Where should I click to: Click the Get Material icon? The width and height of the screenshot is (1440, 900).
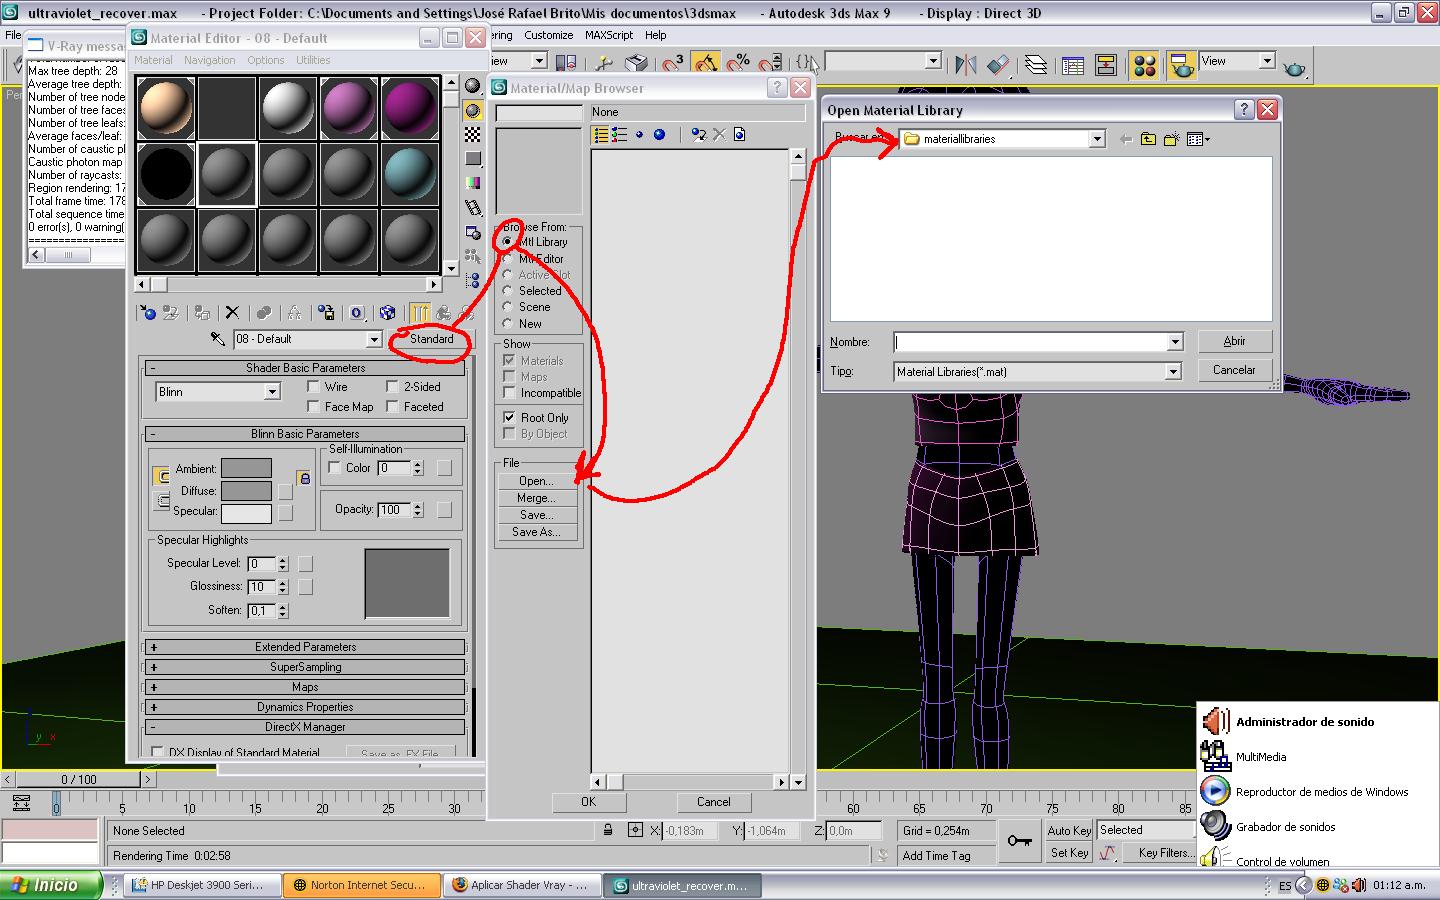point(147,313)
